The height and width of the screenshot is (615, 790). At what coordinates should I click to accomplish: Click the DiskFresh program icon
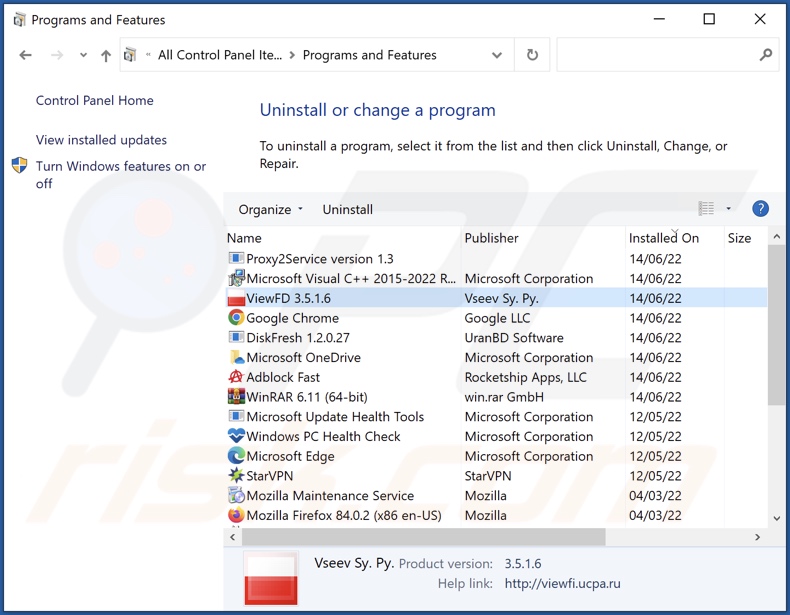[x=236, y=337]
